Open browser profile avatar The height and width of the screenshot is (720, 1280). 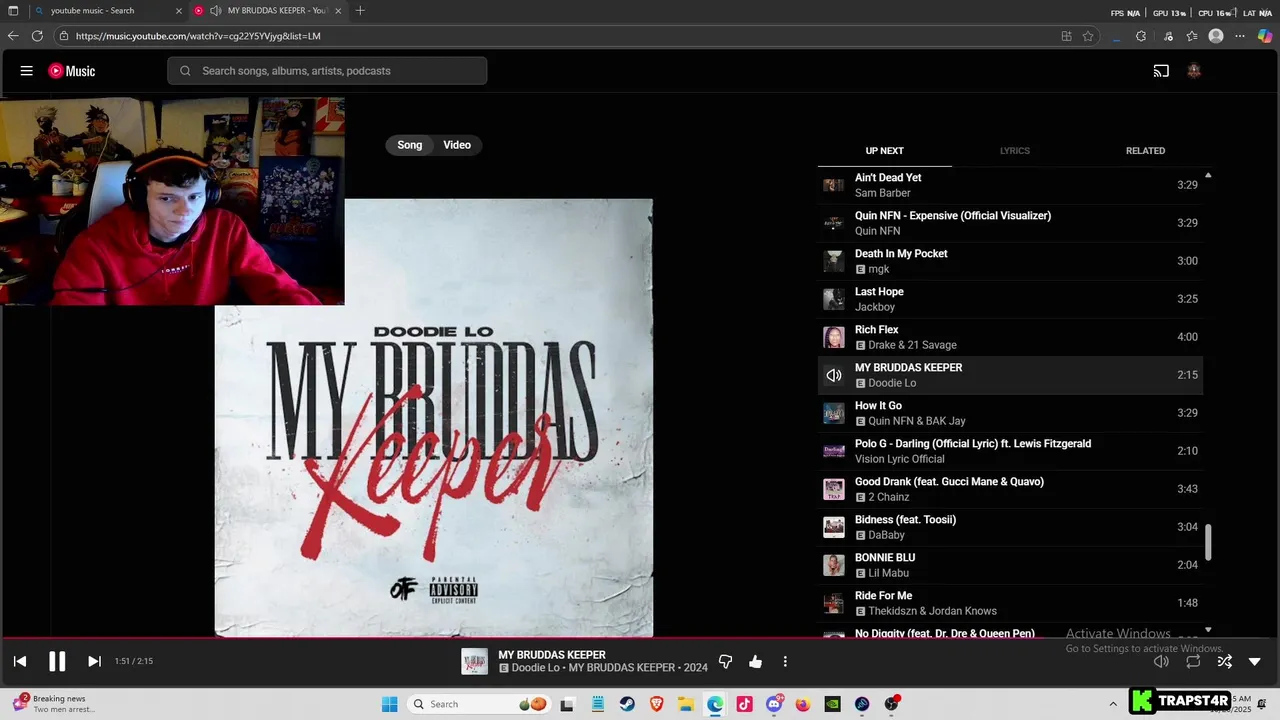pyautogui.click(x=1216, y=36)
